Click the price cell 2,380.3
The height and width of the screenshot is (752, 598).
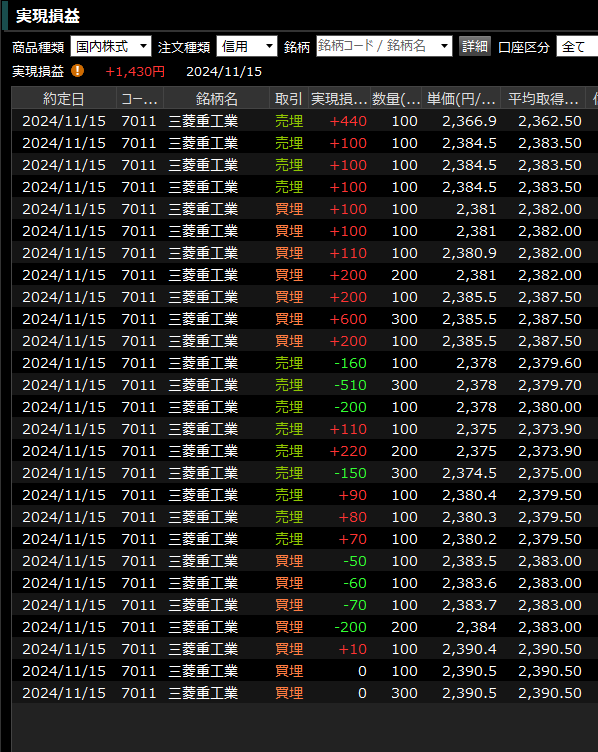point(469,517)
